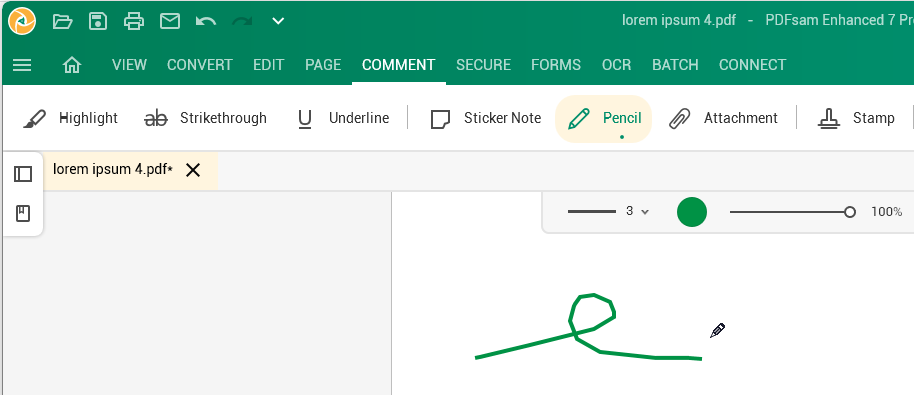Screen dimensions: 914x395
Task: Add a Sticker Note
Action: tap(486, 118)
